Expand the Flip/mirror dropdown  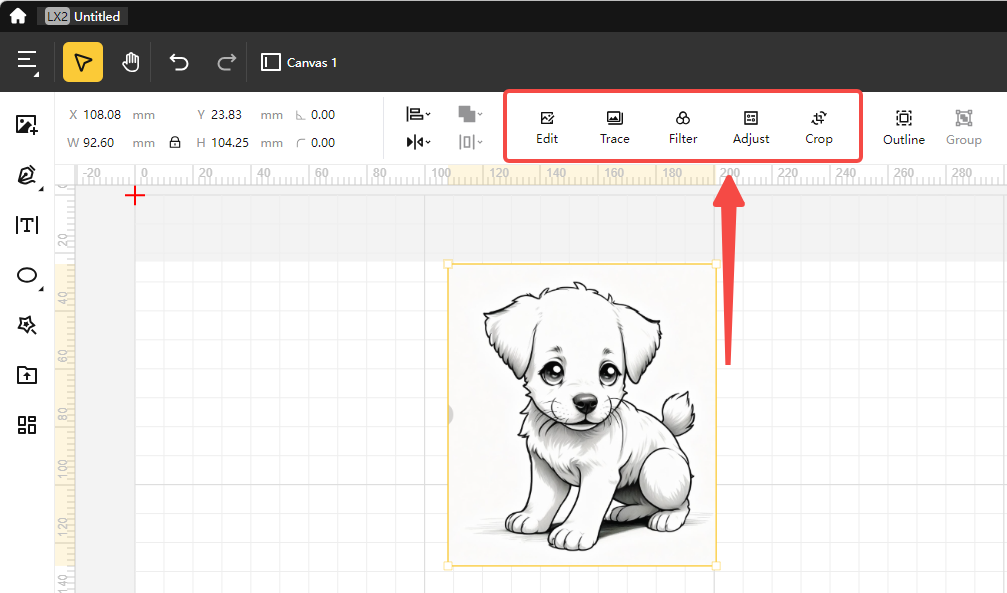tap(418, 142)
